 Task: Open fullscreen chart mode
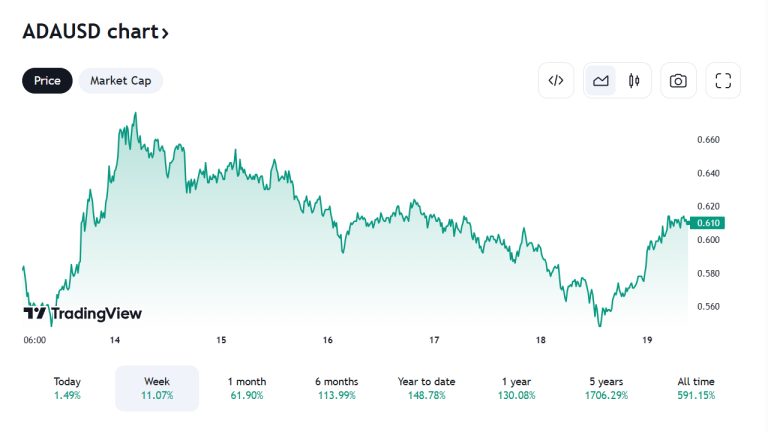tap(723, 81)
